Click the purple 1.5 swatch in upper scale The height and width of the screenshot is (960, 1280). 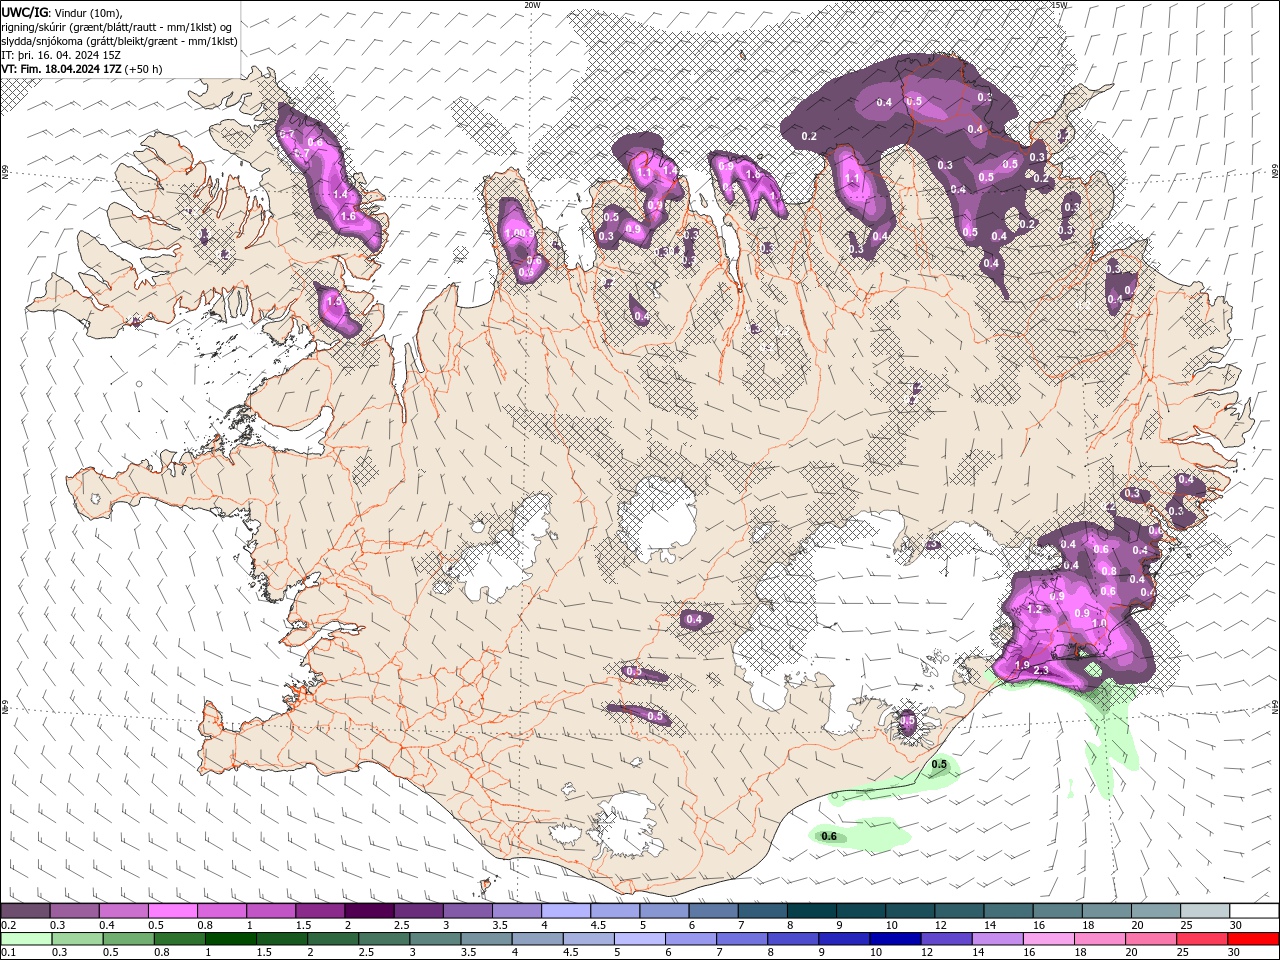point(319,911)
